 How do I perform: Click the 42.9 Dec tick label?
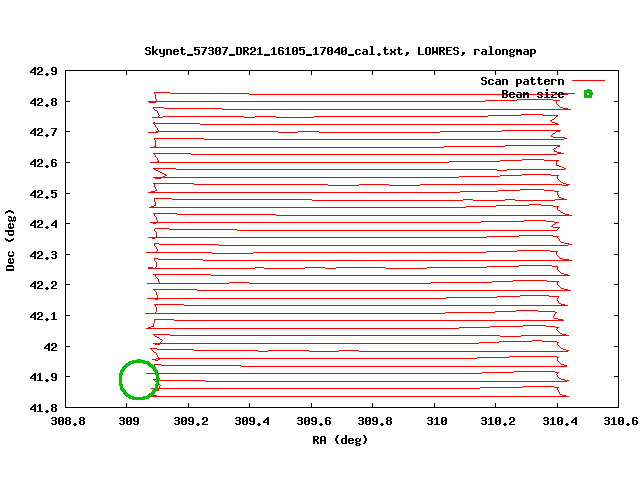(x=43, y=71)
